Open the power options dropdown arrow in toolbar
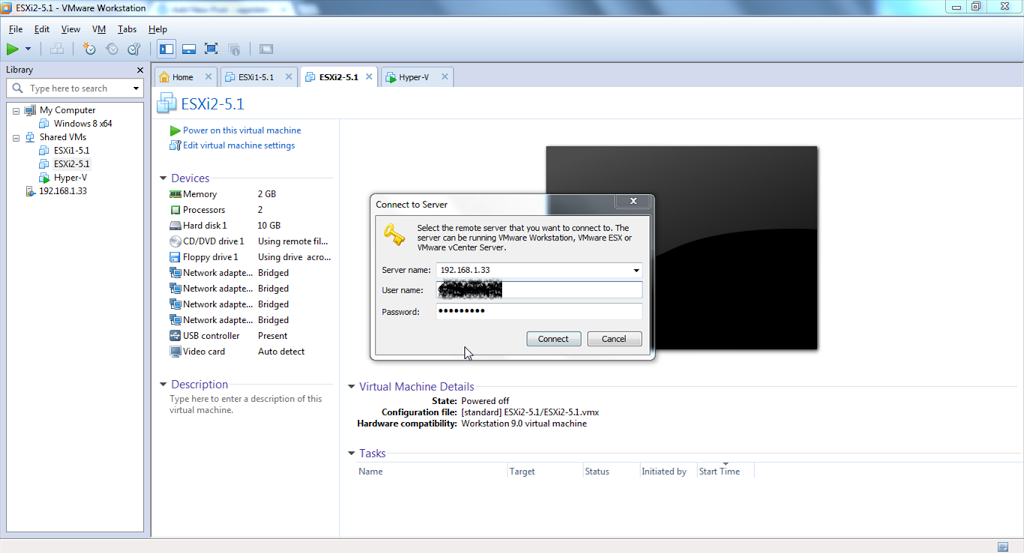Viewport: 1024px width, 560px height. tap(28, 49)
